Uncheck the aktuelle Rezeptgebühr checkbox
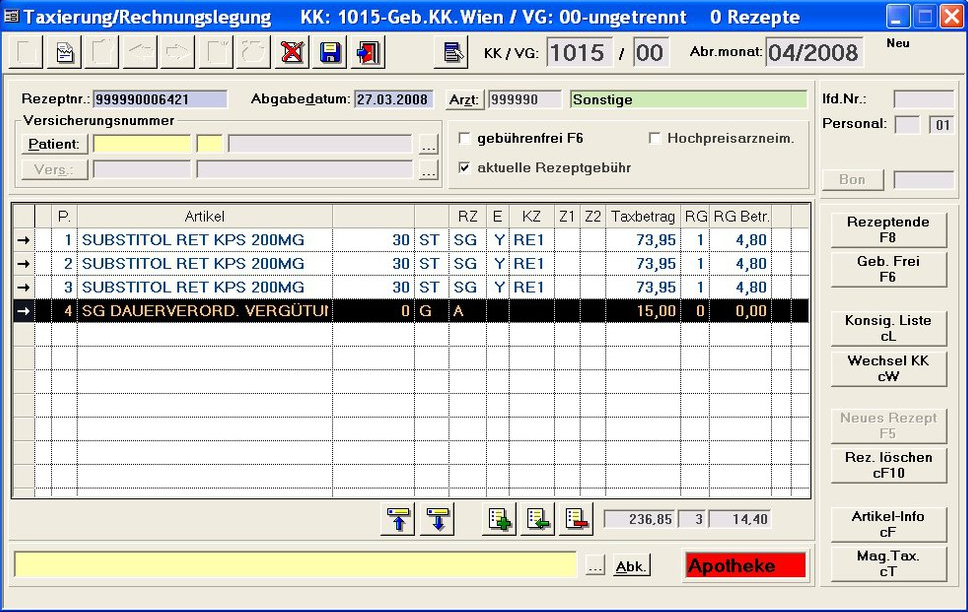 [x=464, y=167]
